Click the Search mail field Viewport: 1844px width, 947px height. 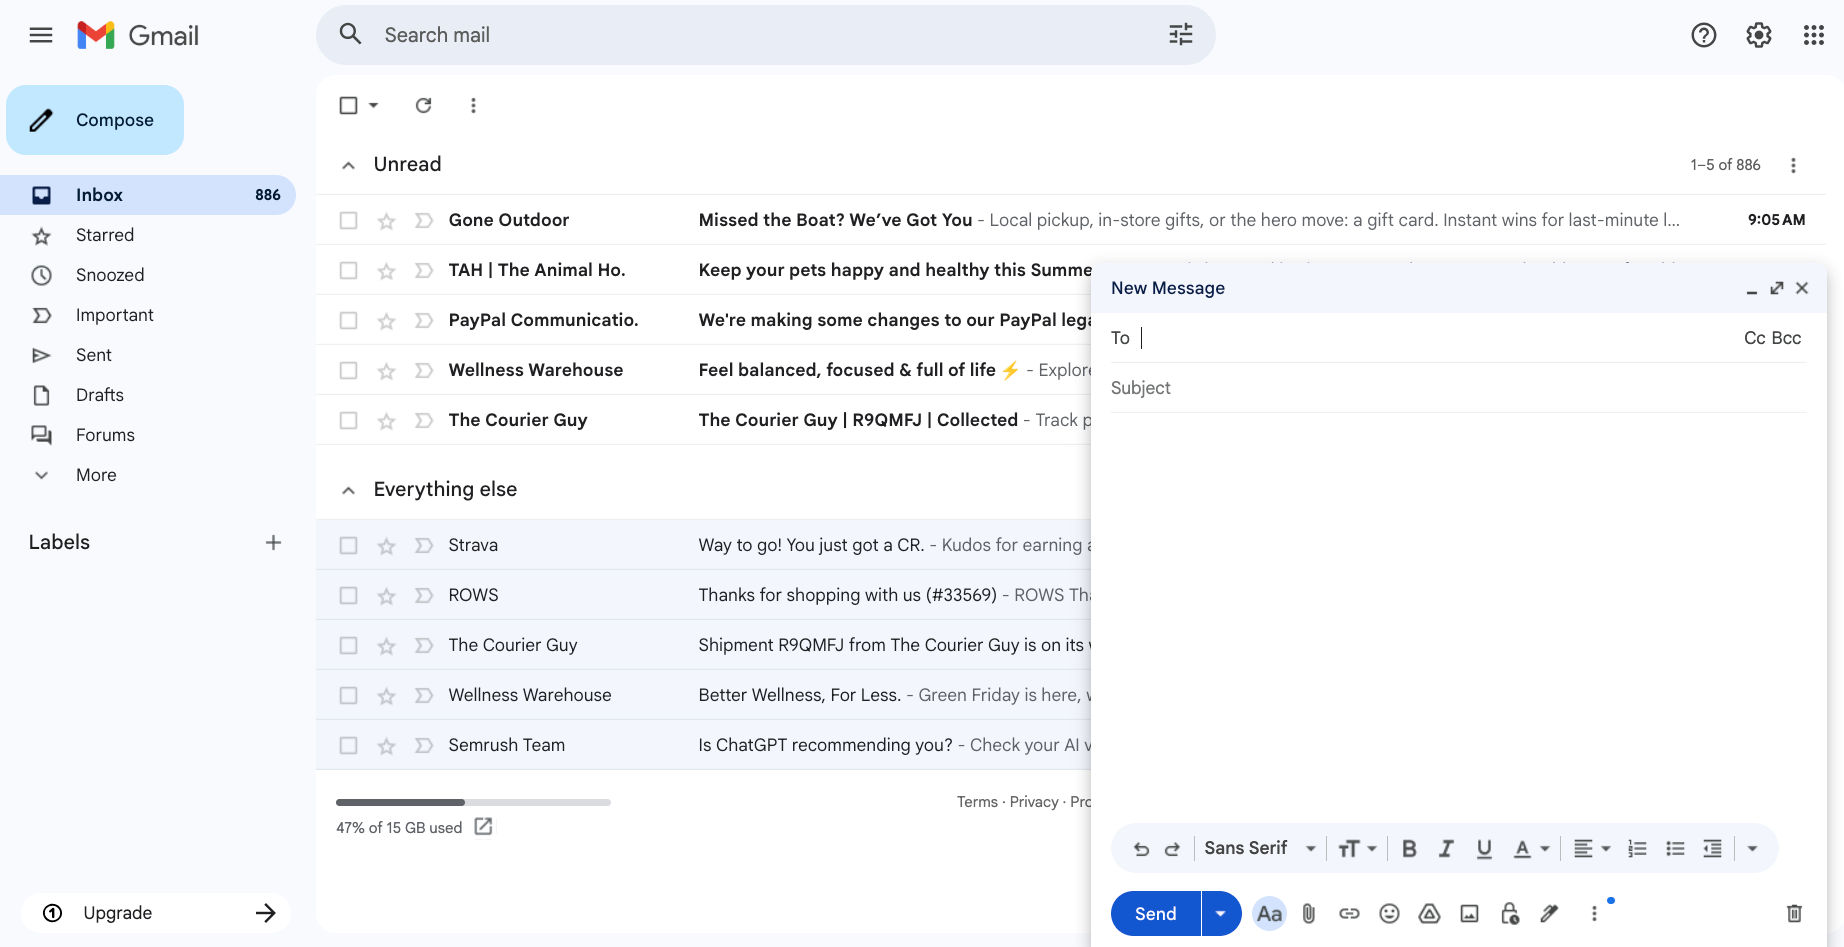(765, 35)
